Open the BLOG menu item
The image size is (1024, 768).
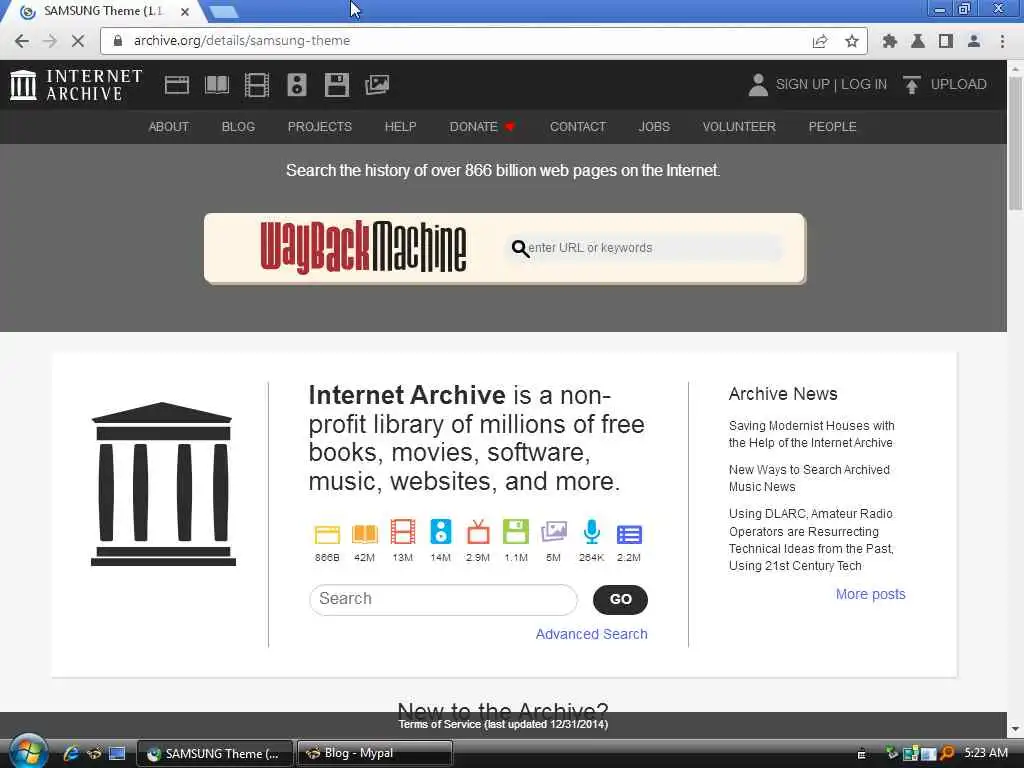click(x=238, y=127)
